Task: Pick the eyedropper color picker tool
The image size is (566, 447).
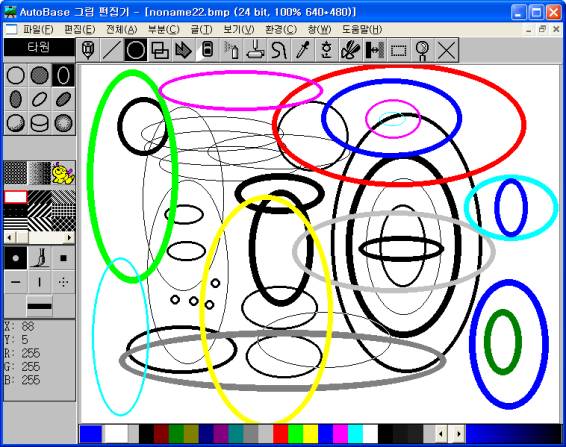Action: (302, 50)
